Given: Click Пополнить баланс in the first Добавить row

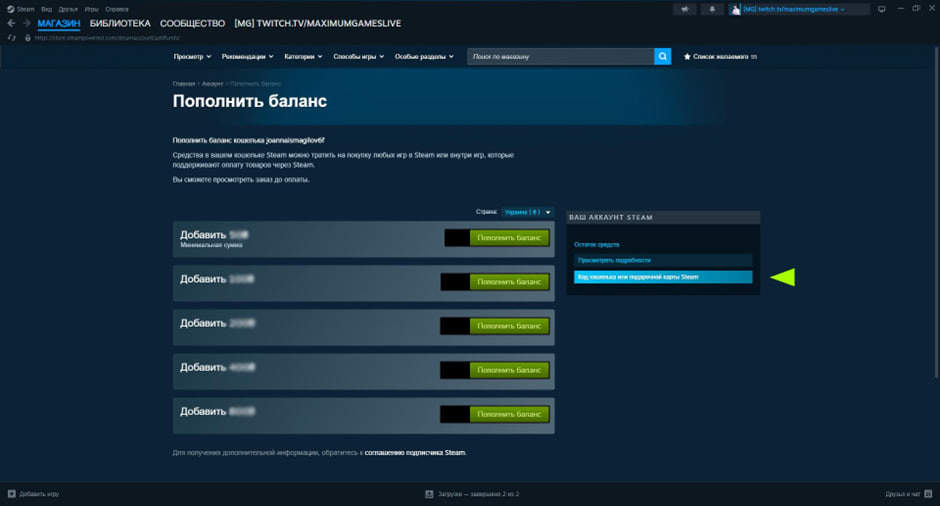Looking at the screenshot, I should [509, 238].
